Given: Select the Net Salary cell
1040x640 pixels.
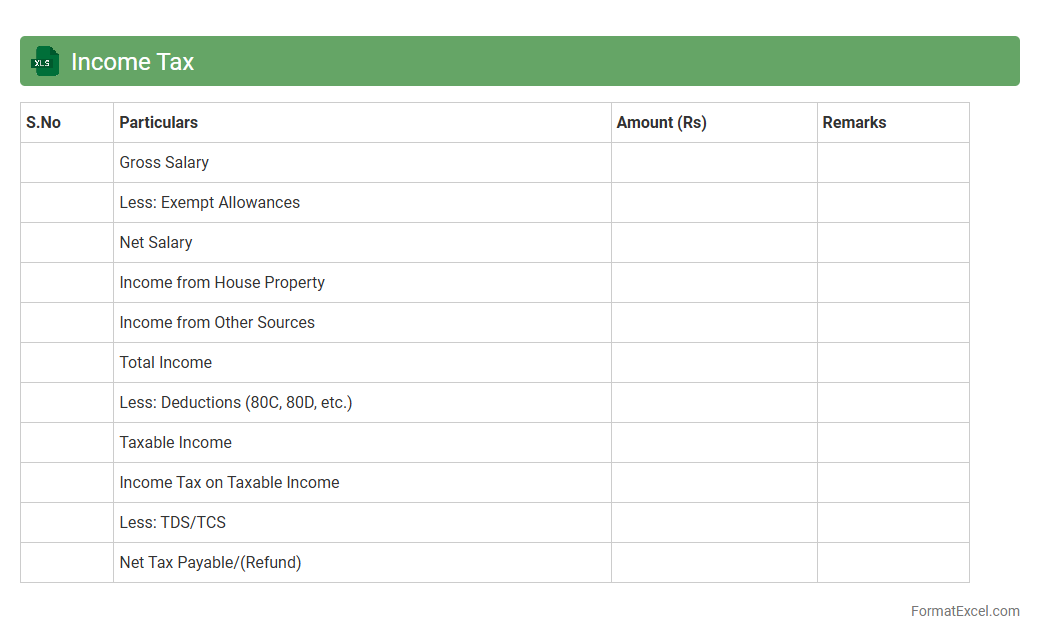Looking at the screenshot, I should pyautogui.click(x=156, y=242).
